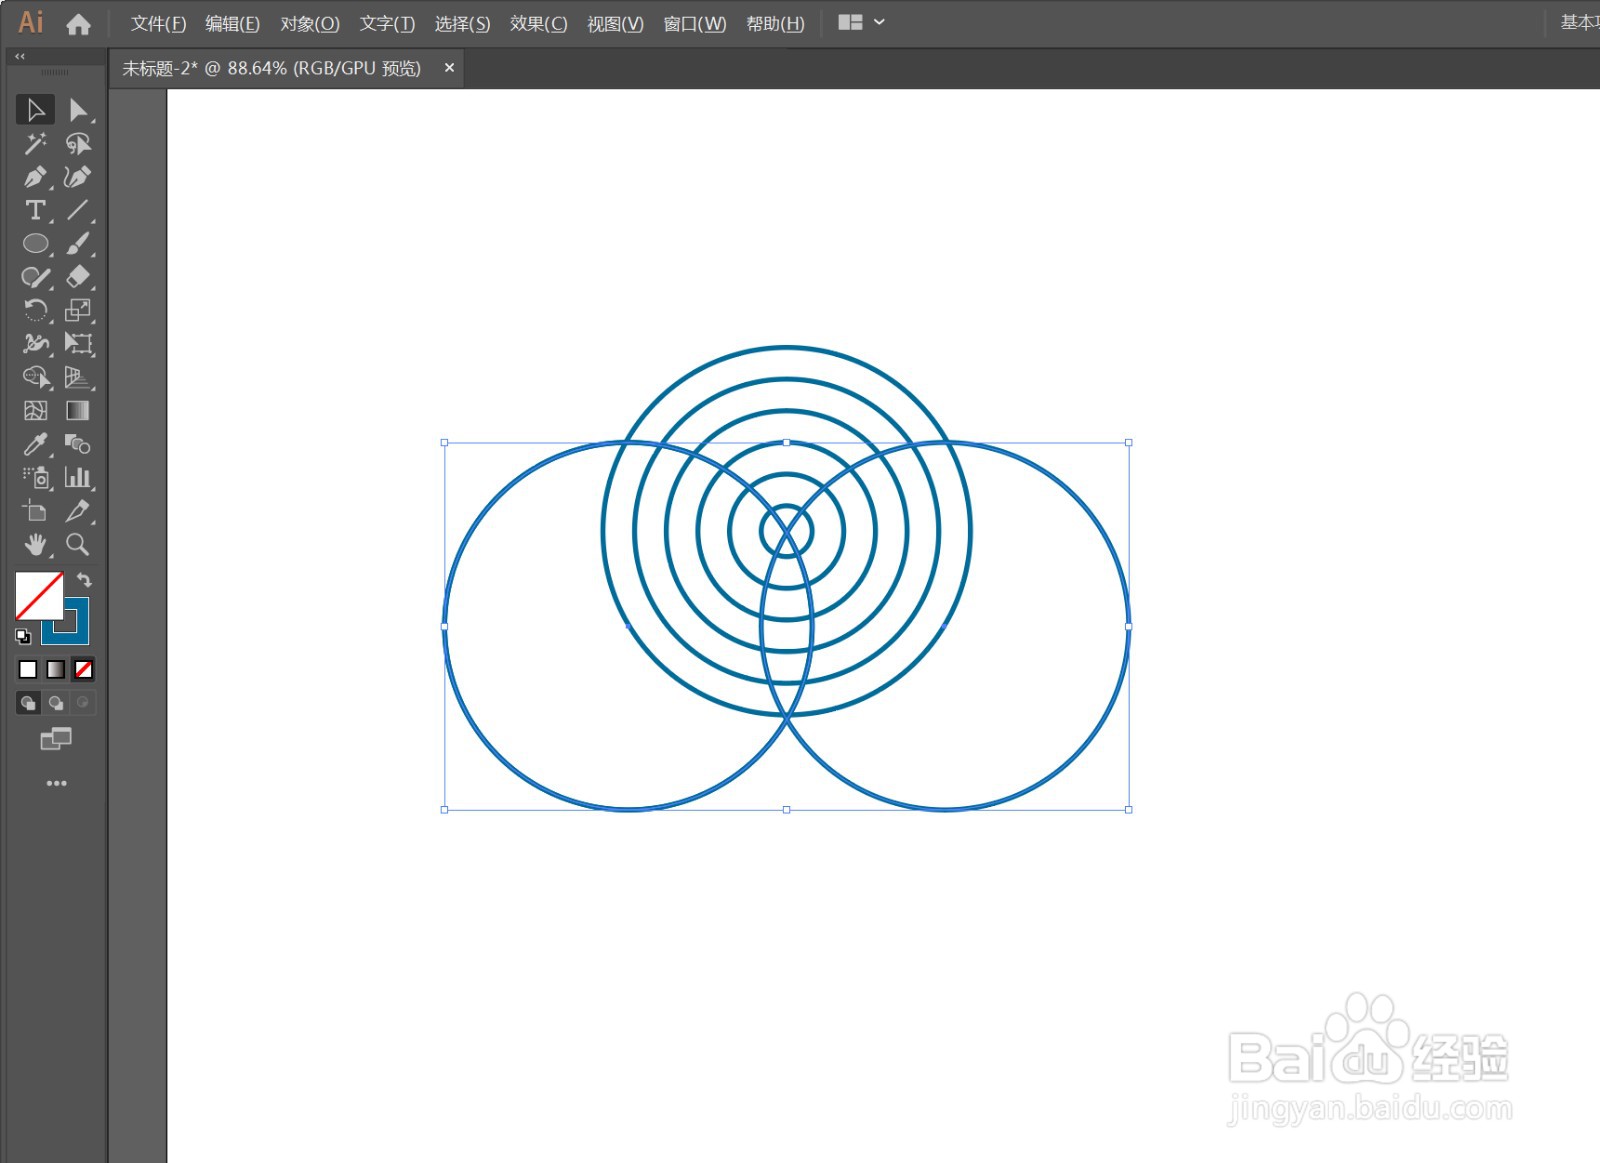Apply Gradient mode button

(x=56, y=669)
